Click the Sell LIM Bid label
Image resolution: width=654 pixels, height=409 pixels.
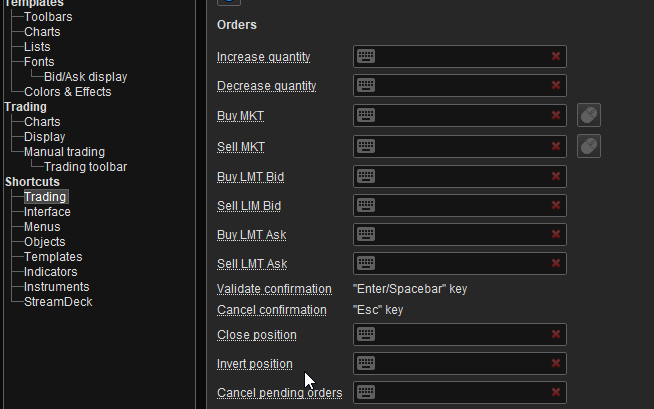click(x=249, y=205)
